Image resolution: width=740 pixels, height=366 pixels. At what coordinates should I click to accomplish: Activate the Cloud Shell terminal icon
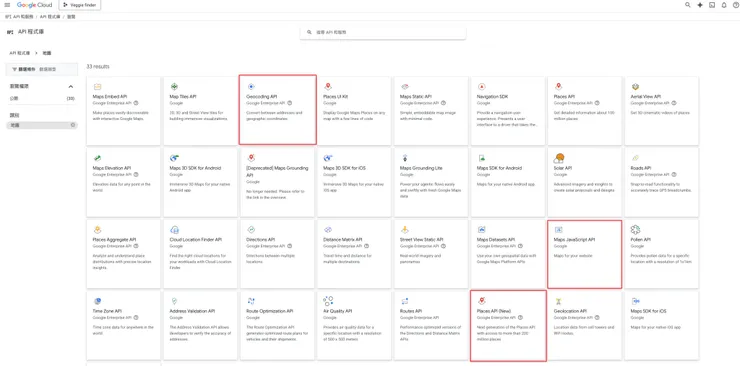click(712, 5)
